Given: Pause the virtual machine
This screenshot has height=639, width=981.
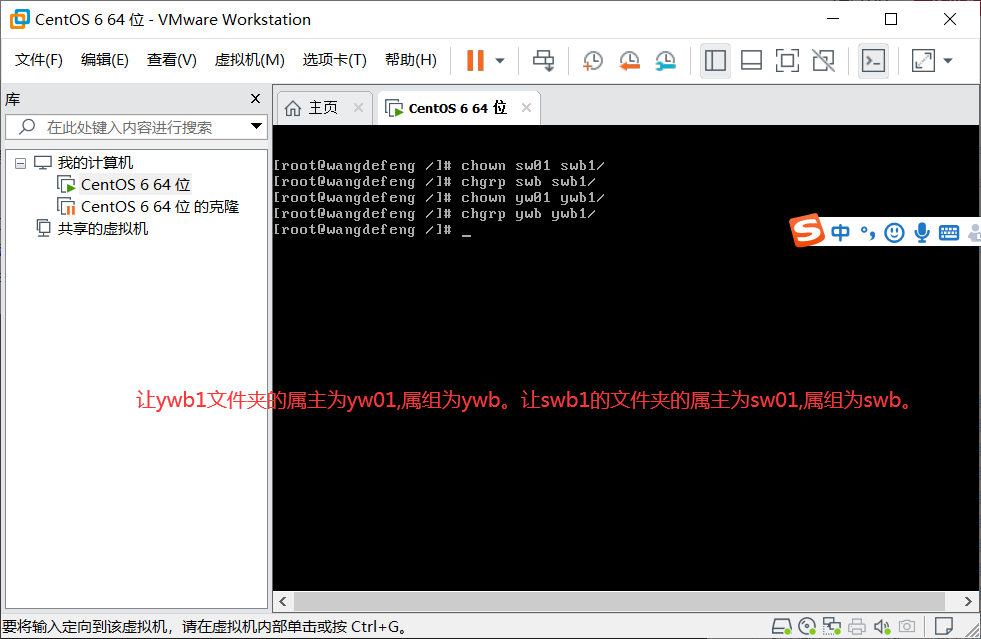Looking at the screenshot, I should coord(475,61).
